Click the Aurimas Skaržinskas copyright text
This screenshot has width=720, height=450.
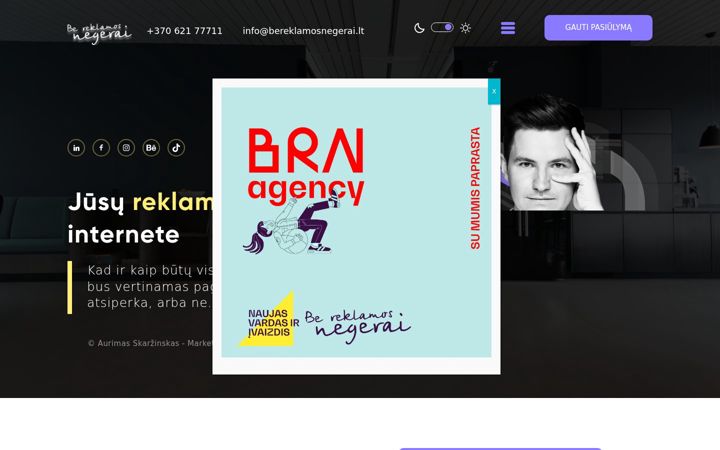pyautogui.click(x=150, y=343)
